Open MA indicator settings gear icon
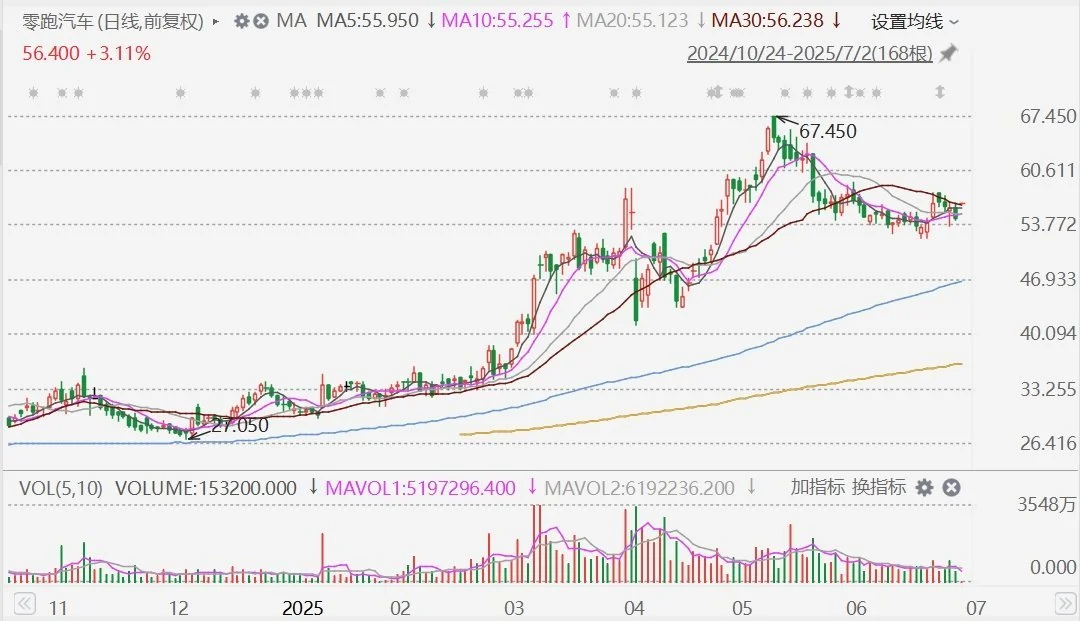The width and height of the screenshot is (1080, 621). (241, 21)
